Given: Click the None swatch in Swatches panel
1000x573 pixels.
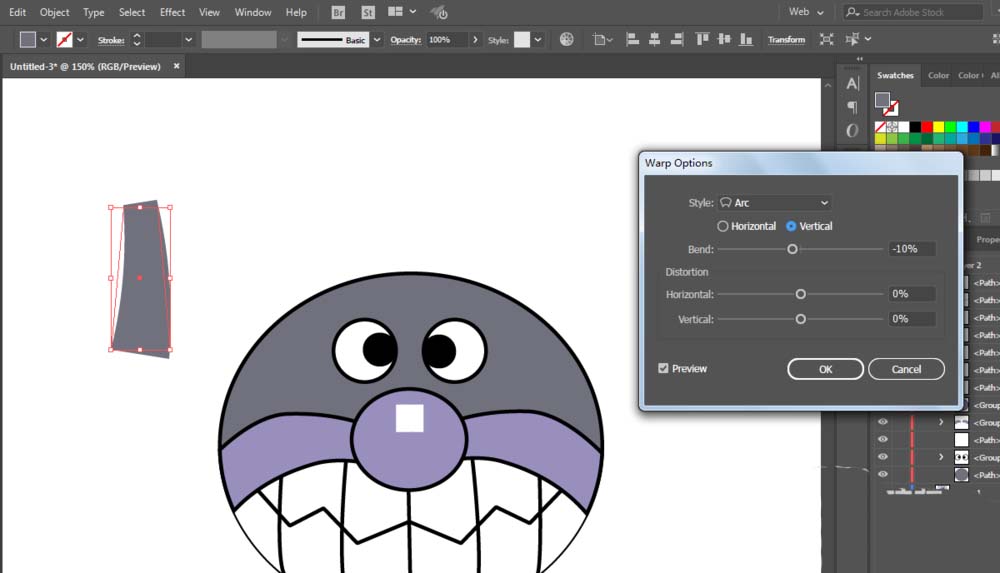Looking at the screenshot, I should tap(881, 127).
